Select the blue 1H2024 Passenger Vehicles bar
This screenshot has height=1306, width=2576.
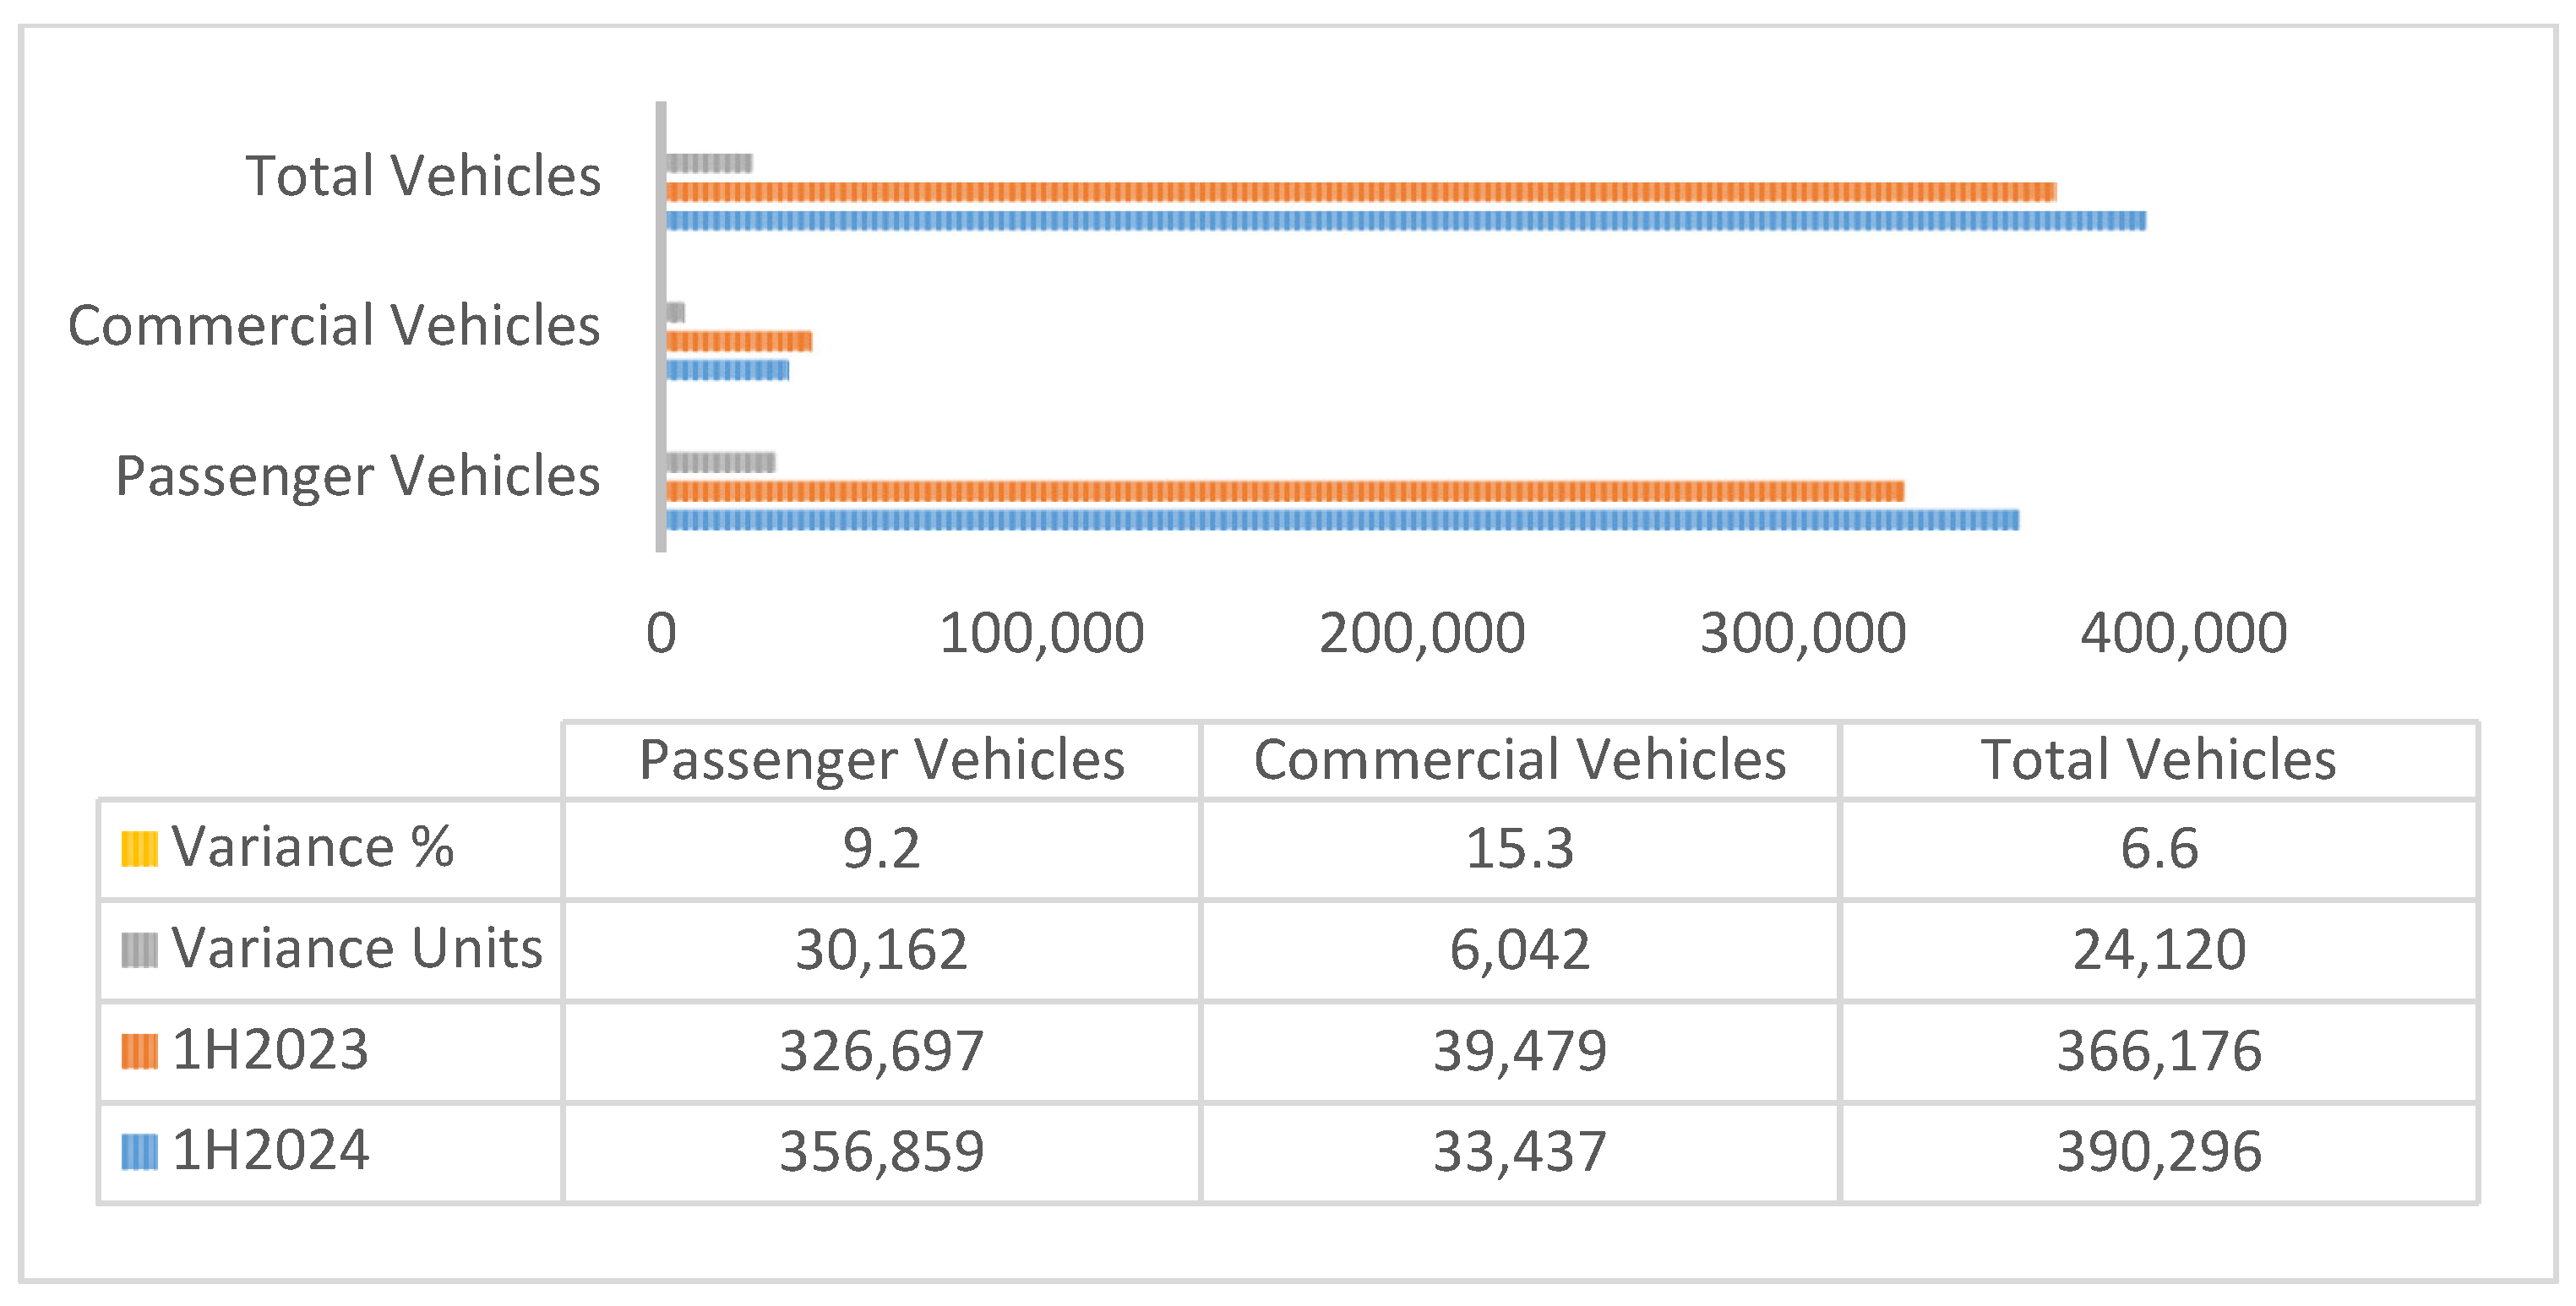pyautogui.click(x=1342, y=520)
